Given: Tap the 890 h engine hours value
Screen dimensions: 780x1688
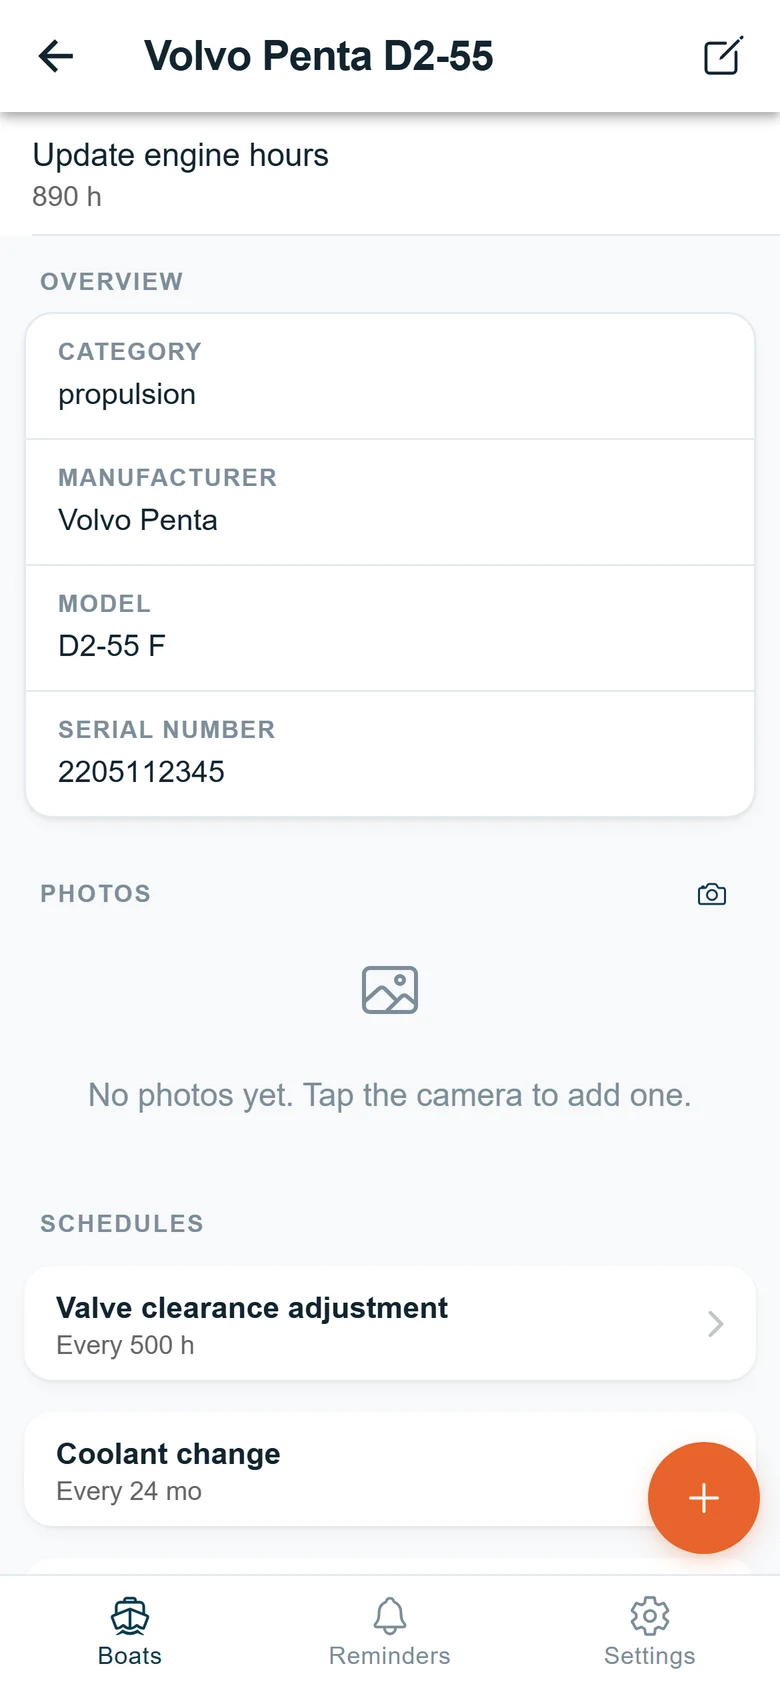Looking at the screenshot, I should (67, 197).
